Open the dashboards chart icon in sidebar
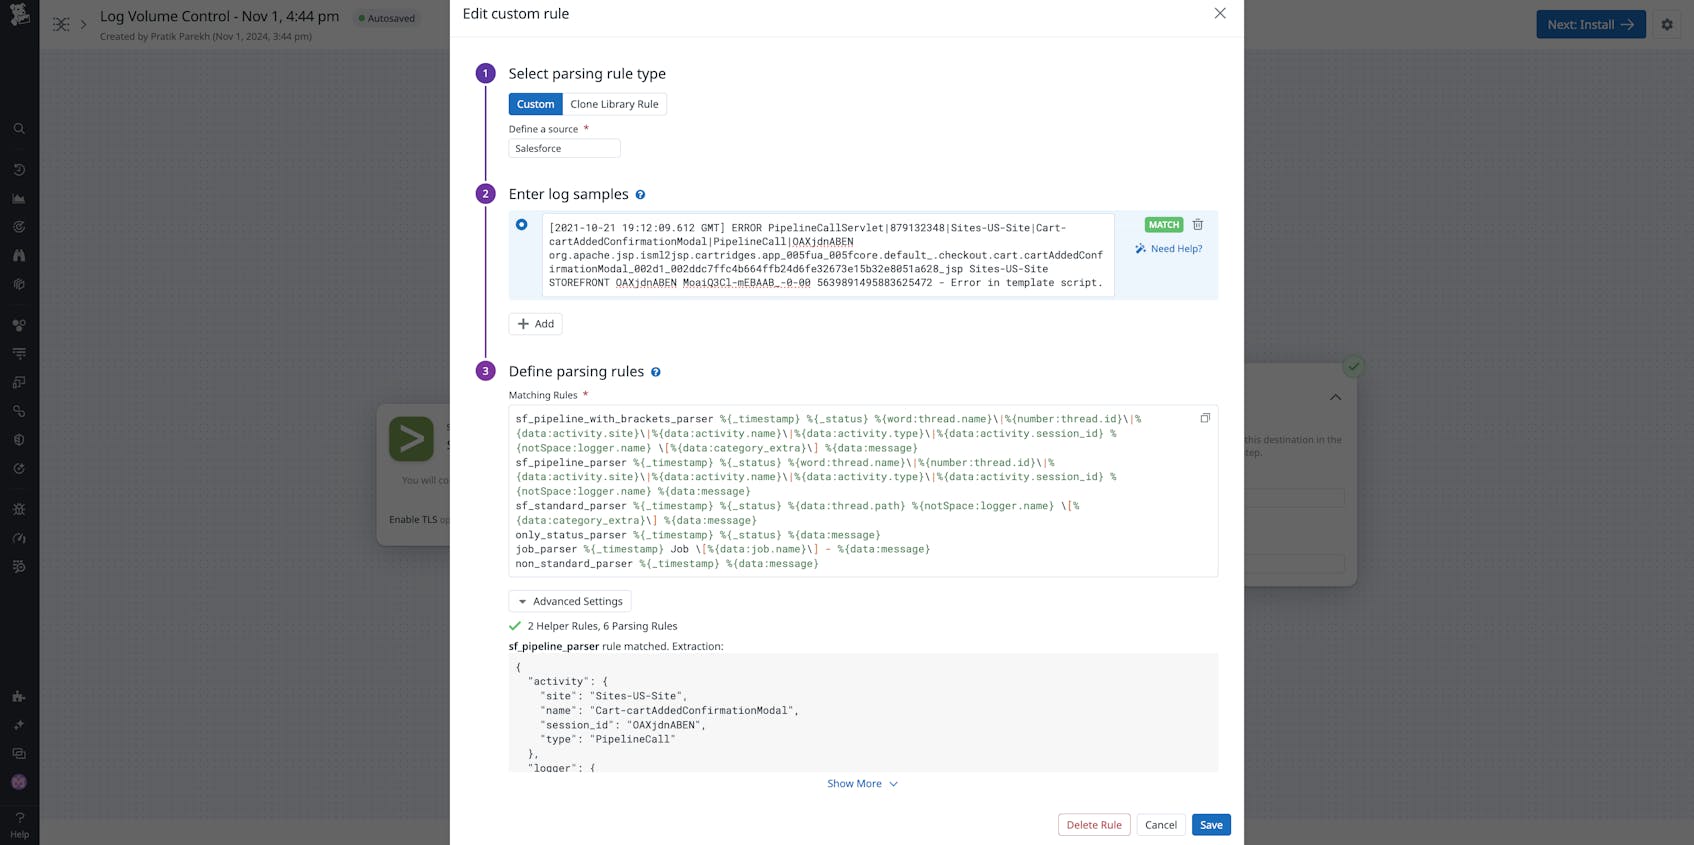1694x845 pixels. pos(18,198)
